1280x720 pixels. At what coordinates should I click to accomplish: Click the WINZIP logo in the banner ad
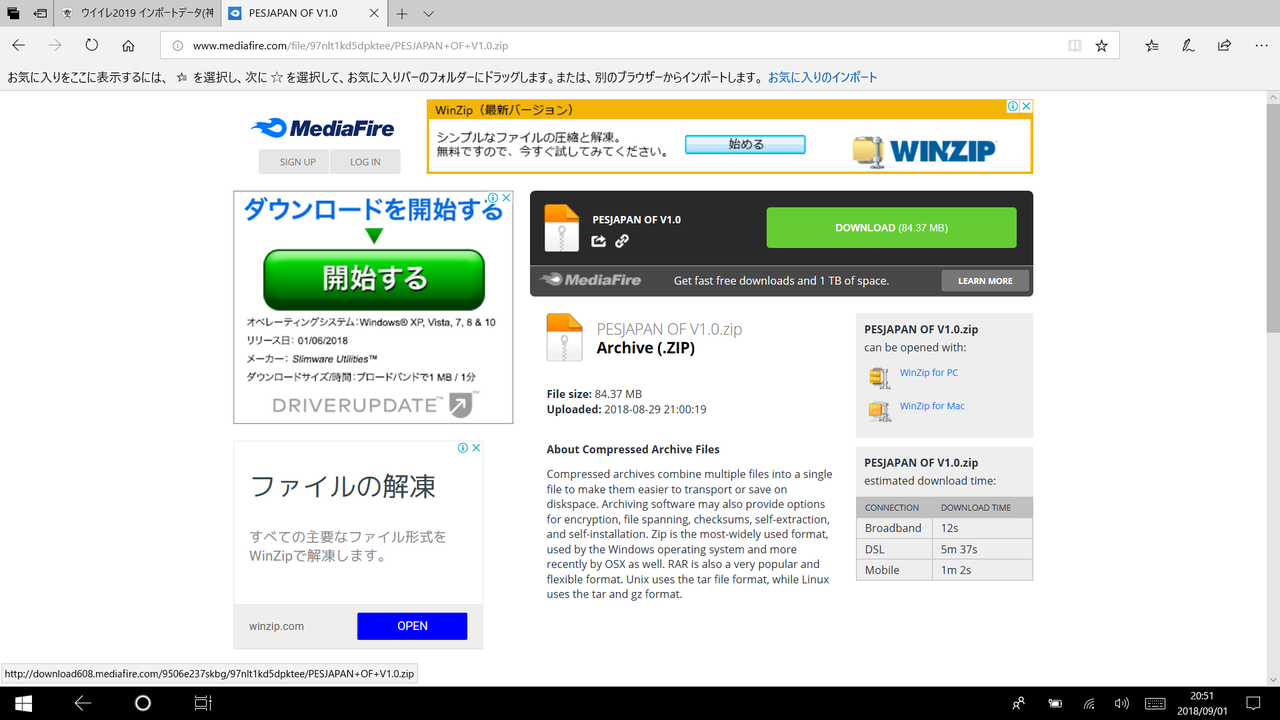[924, 150]
